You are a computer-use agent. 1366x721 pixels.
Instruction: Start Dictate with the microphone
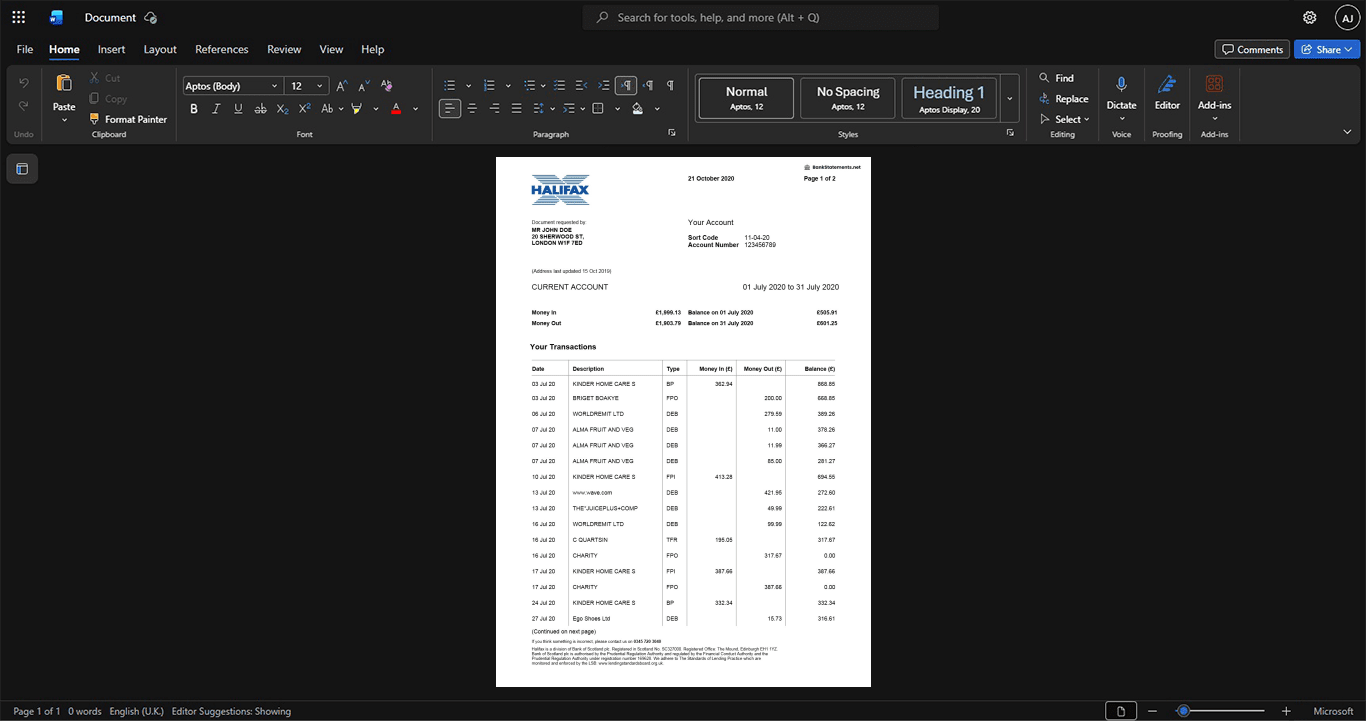point(1121,84)
